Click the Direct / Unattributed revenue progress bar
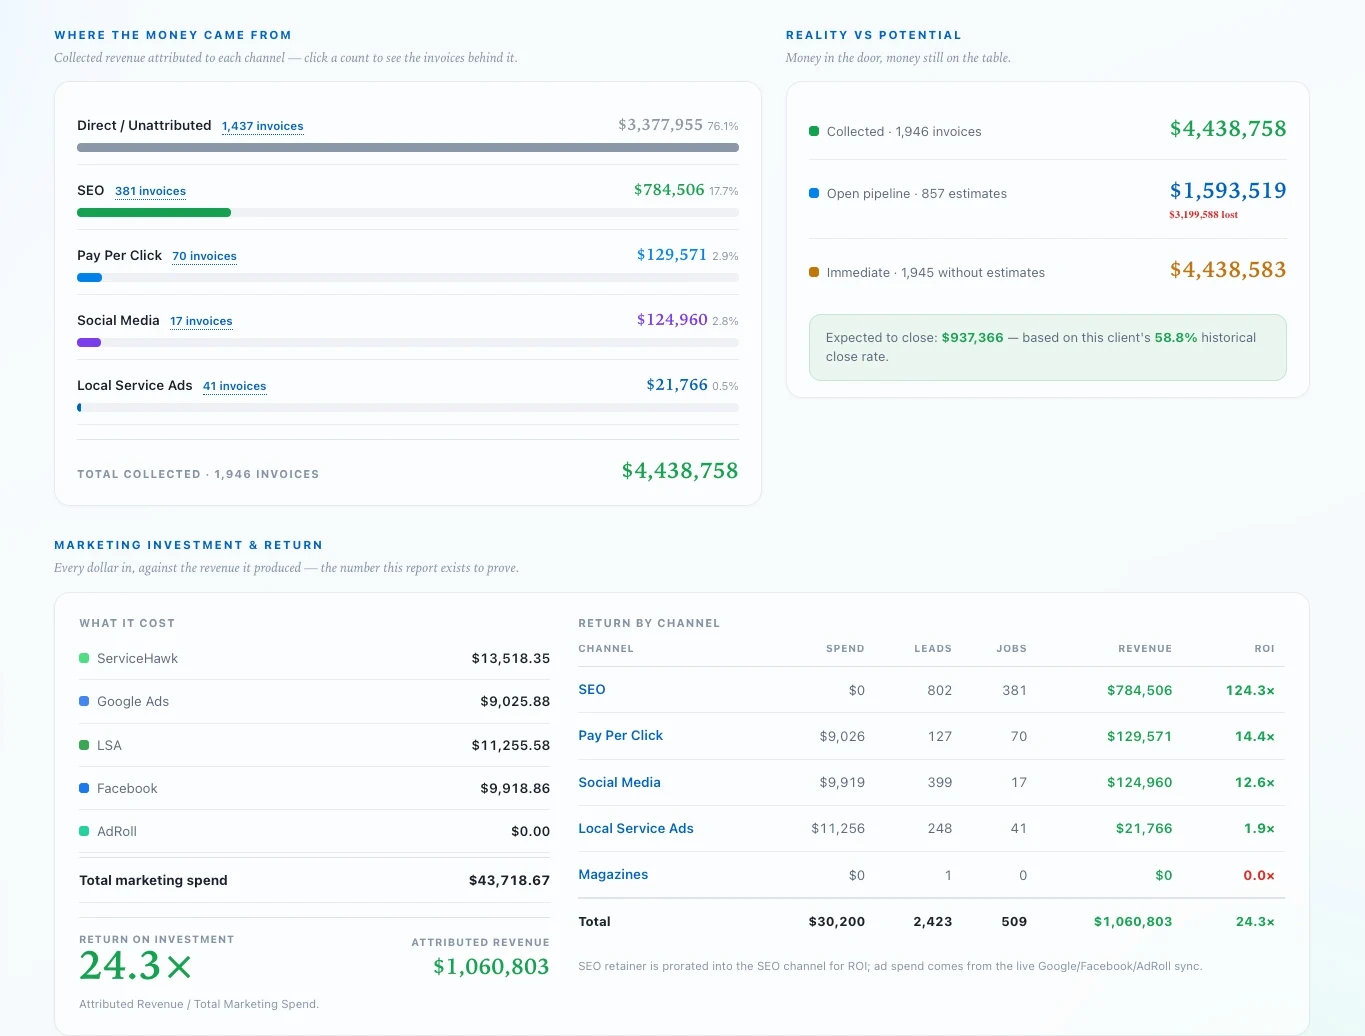1365x1036 pixels. [408, 147]
